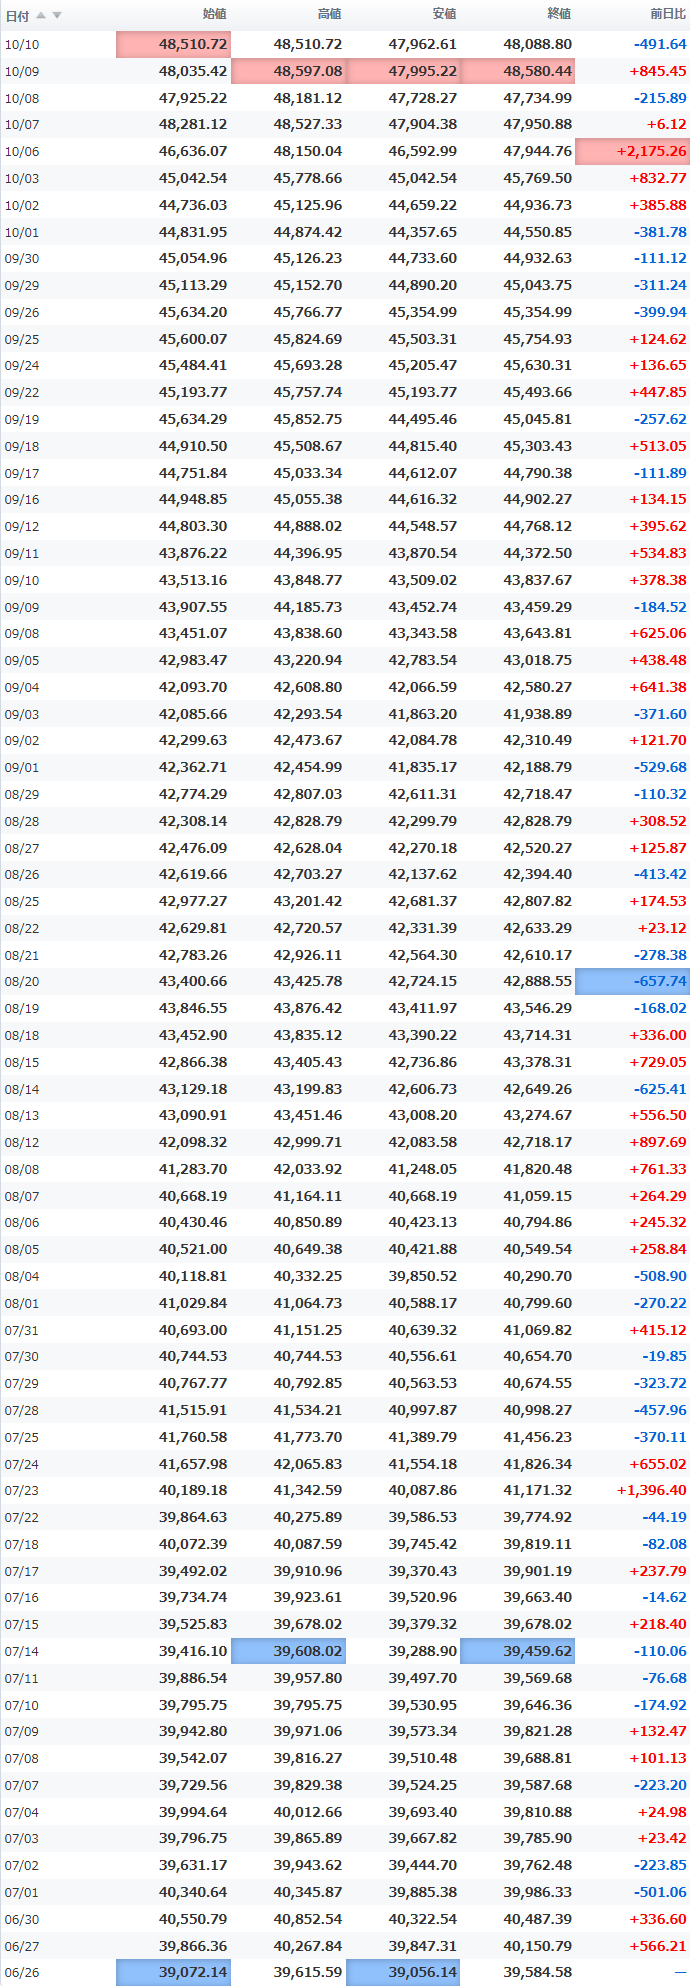Screen dimensions: 690x1986
Task: Select the change value -491.64
Action: pos(660,45)
